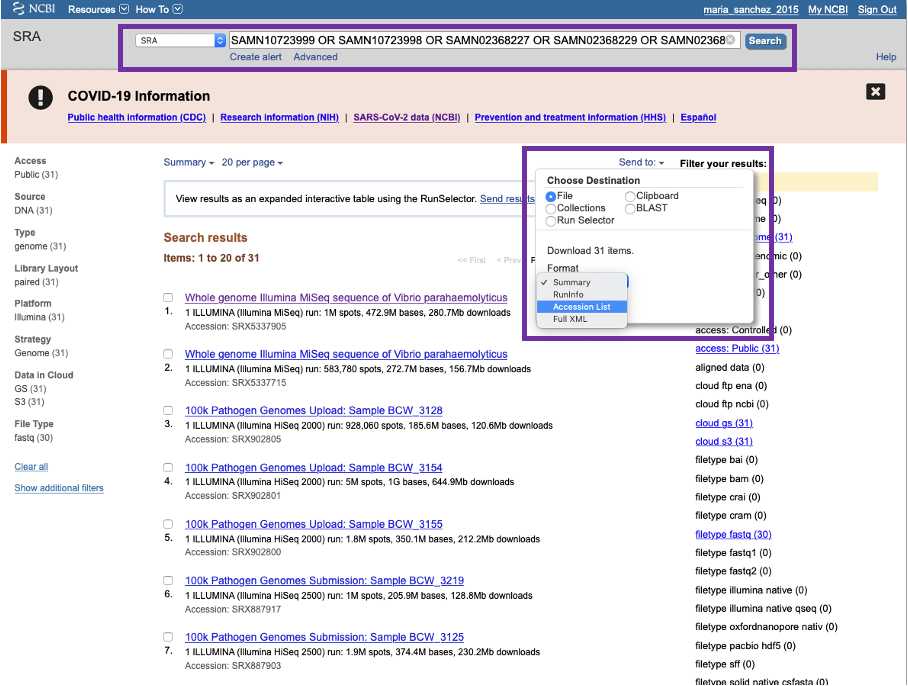The width and height of the screenshot is (908, 686).
Task: Clear the search query text
Action: 731,41
